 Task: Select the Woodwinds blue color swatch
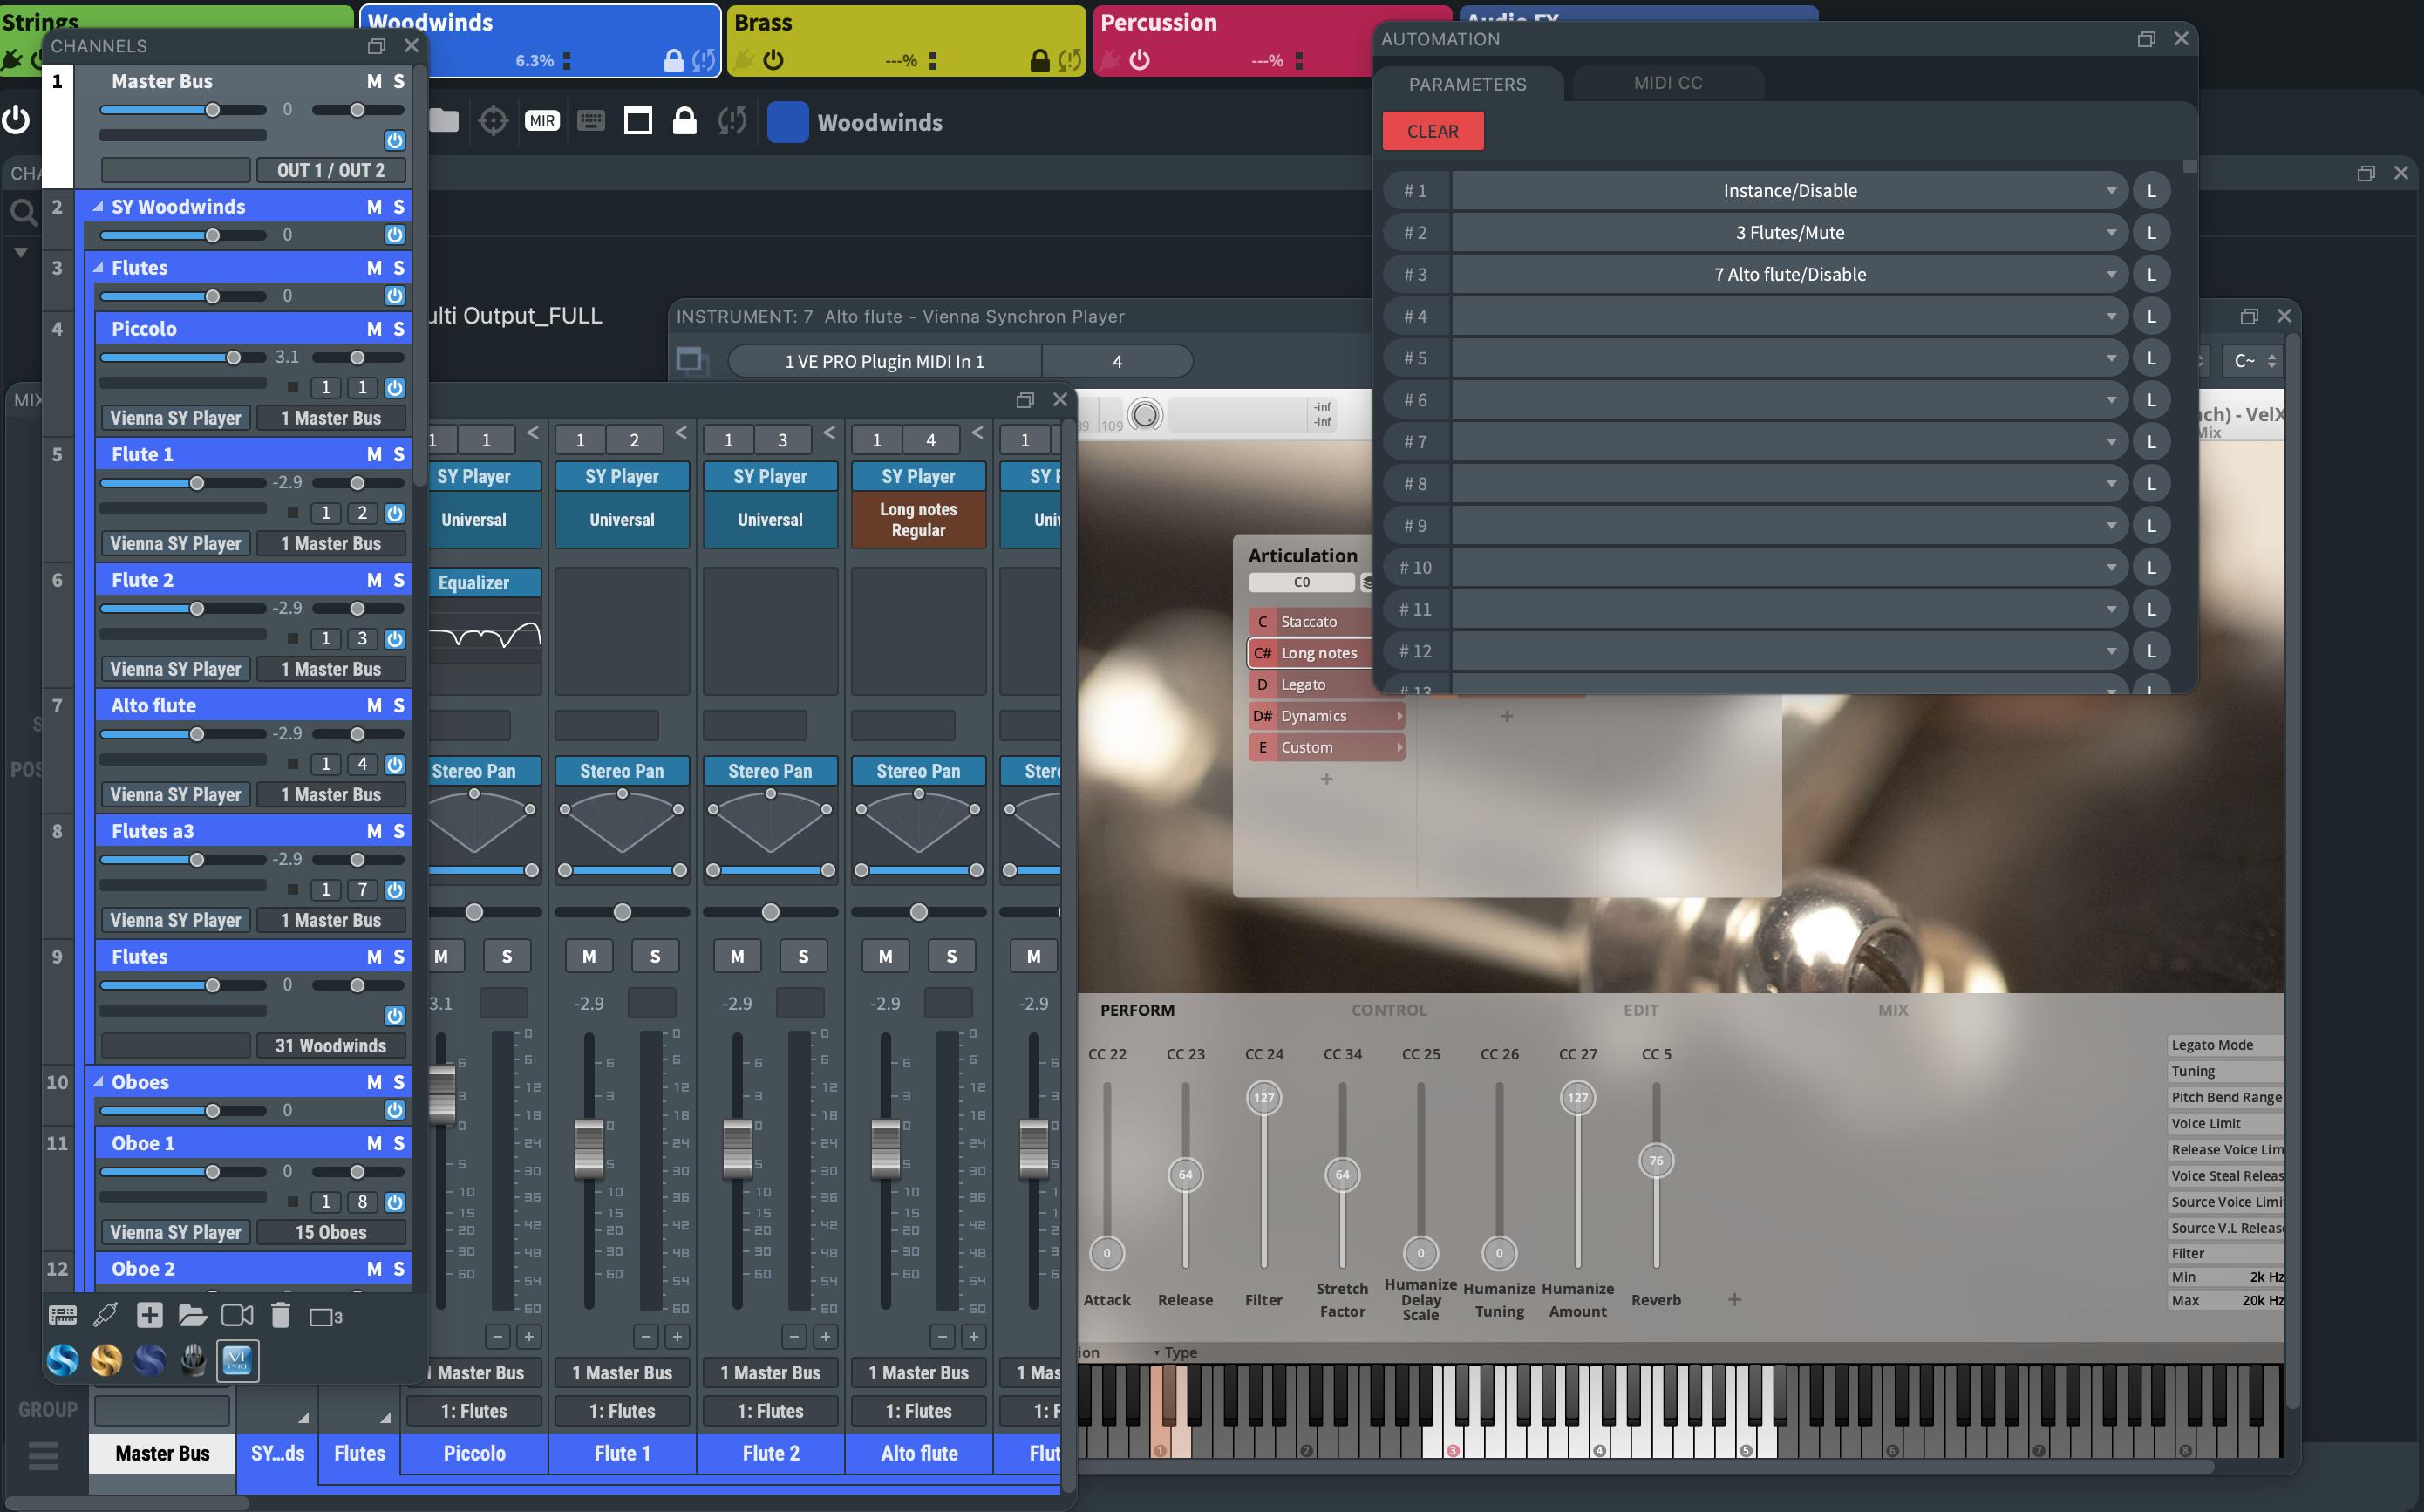[x=787, y=122]
